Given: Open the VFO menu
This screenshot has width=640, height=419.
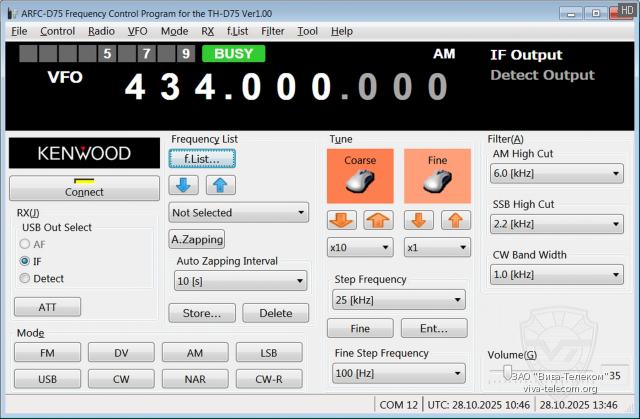Looking at the screenshot, I should [138, 31].
